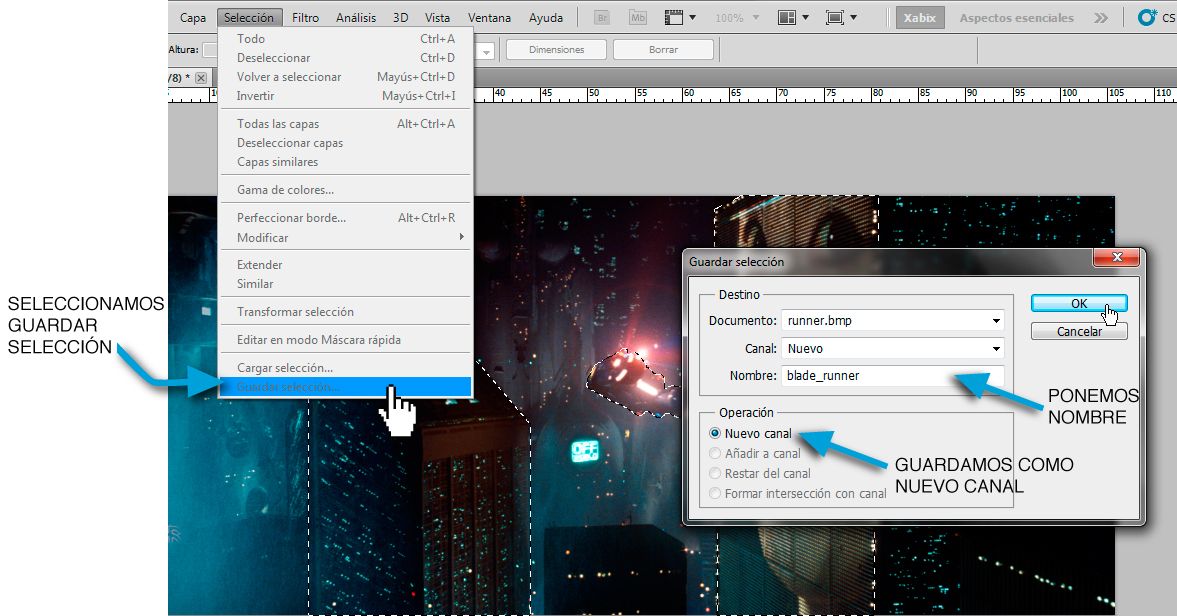The height and width of the screenshot is (616, 1177).
Task: Open the Ventana menu
Action: (x=489, y=17)
